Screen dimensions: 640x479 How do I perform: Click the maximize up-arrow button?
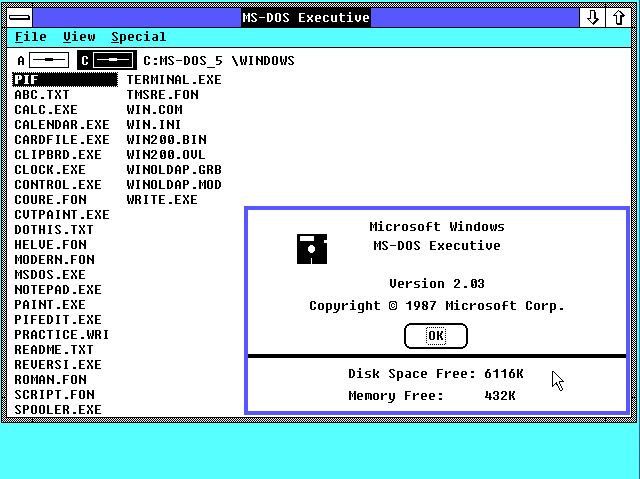tap(619, 18)
